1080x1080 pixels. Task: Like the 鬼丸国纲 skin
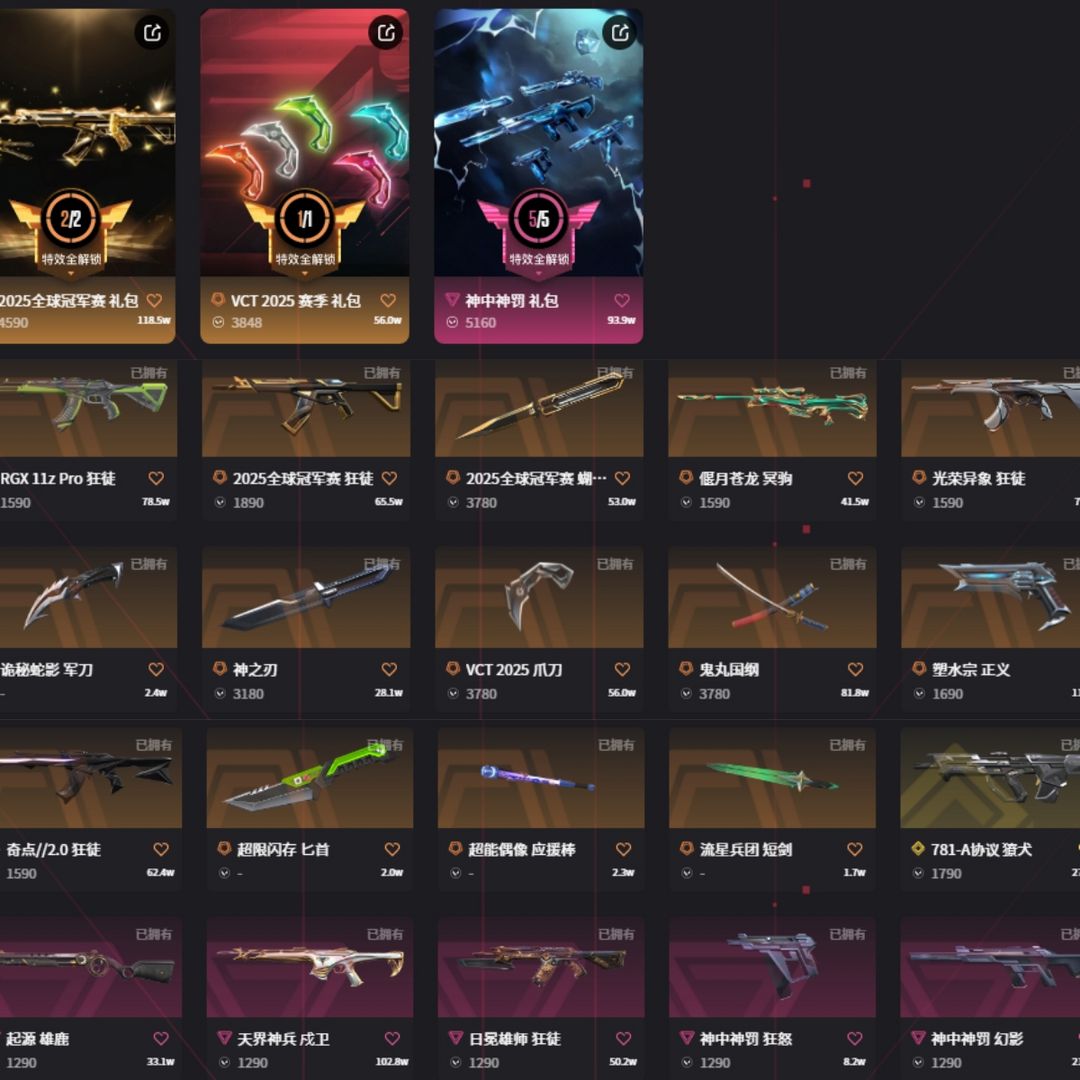855,669
